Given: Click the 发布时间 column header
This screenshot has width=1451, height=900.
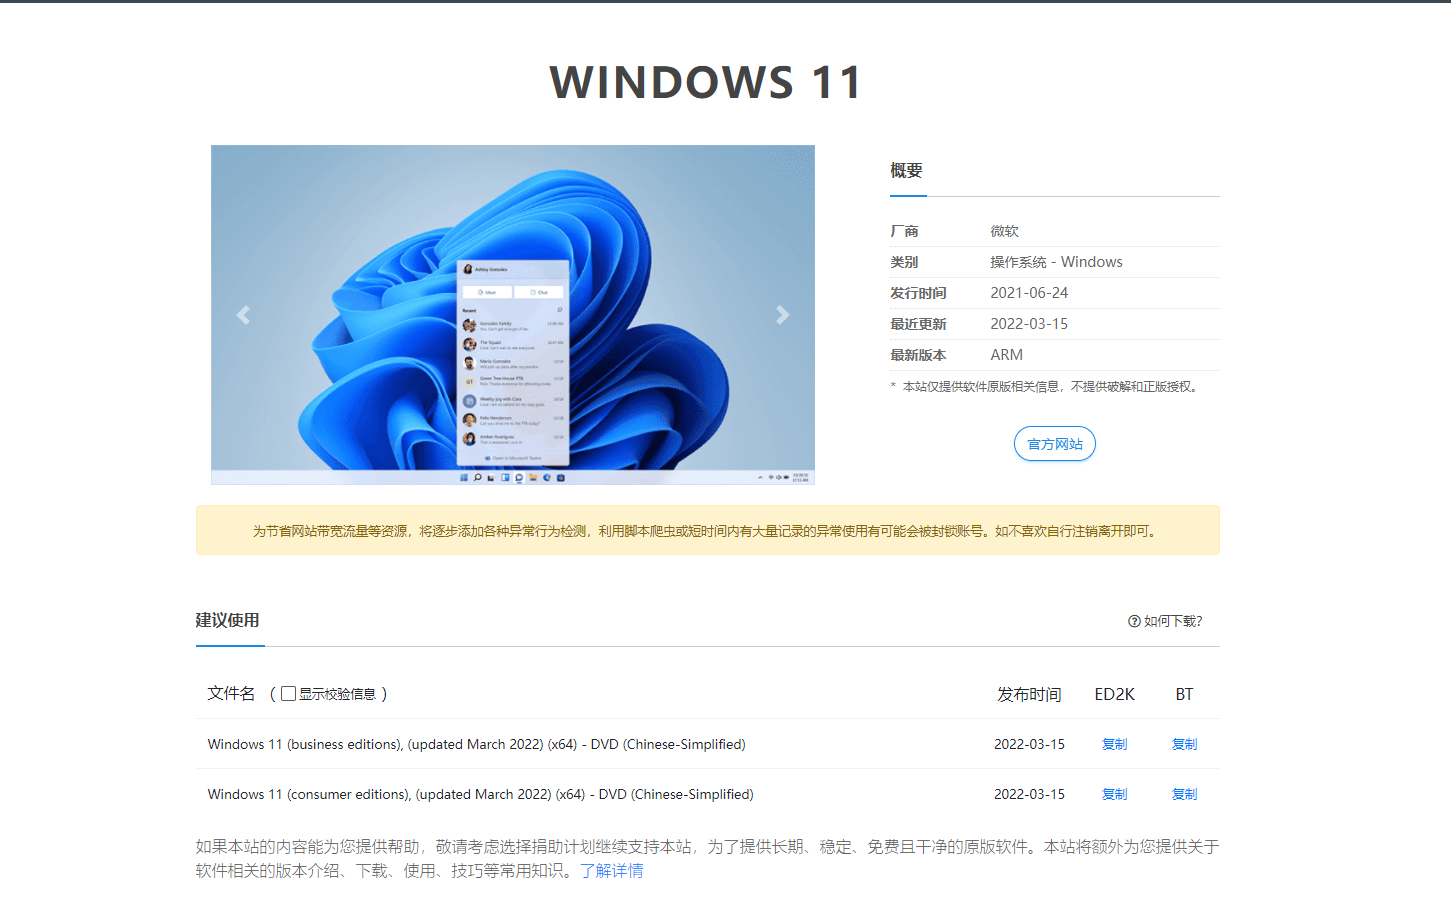Looking at the screenshot, I should click(x=1030, y=693).
